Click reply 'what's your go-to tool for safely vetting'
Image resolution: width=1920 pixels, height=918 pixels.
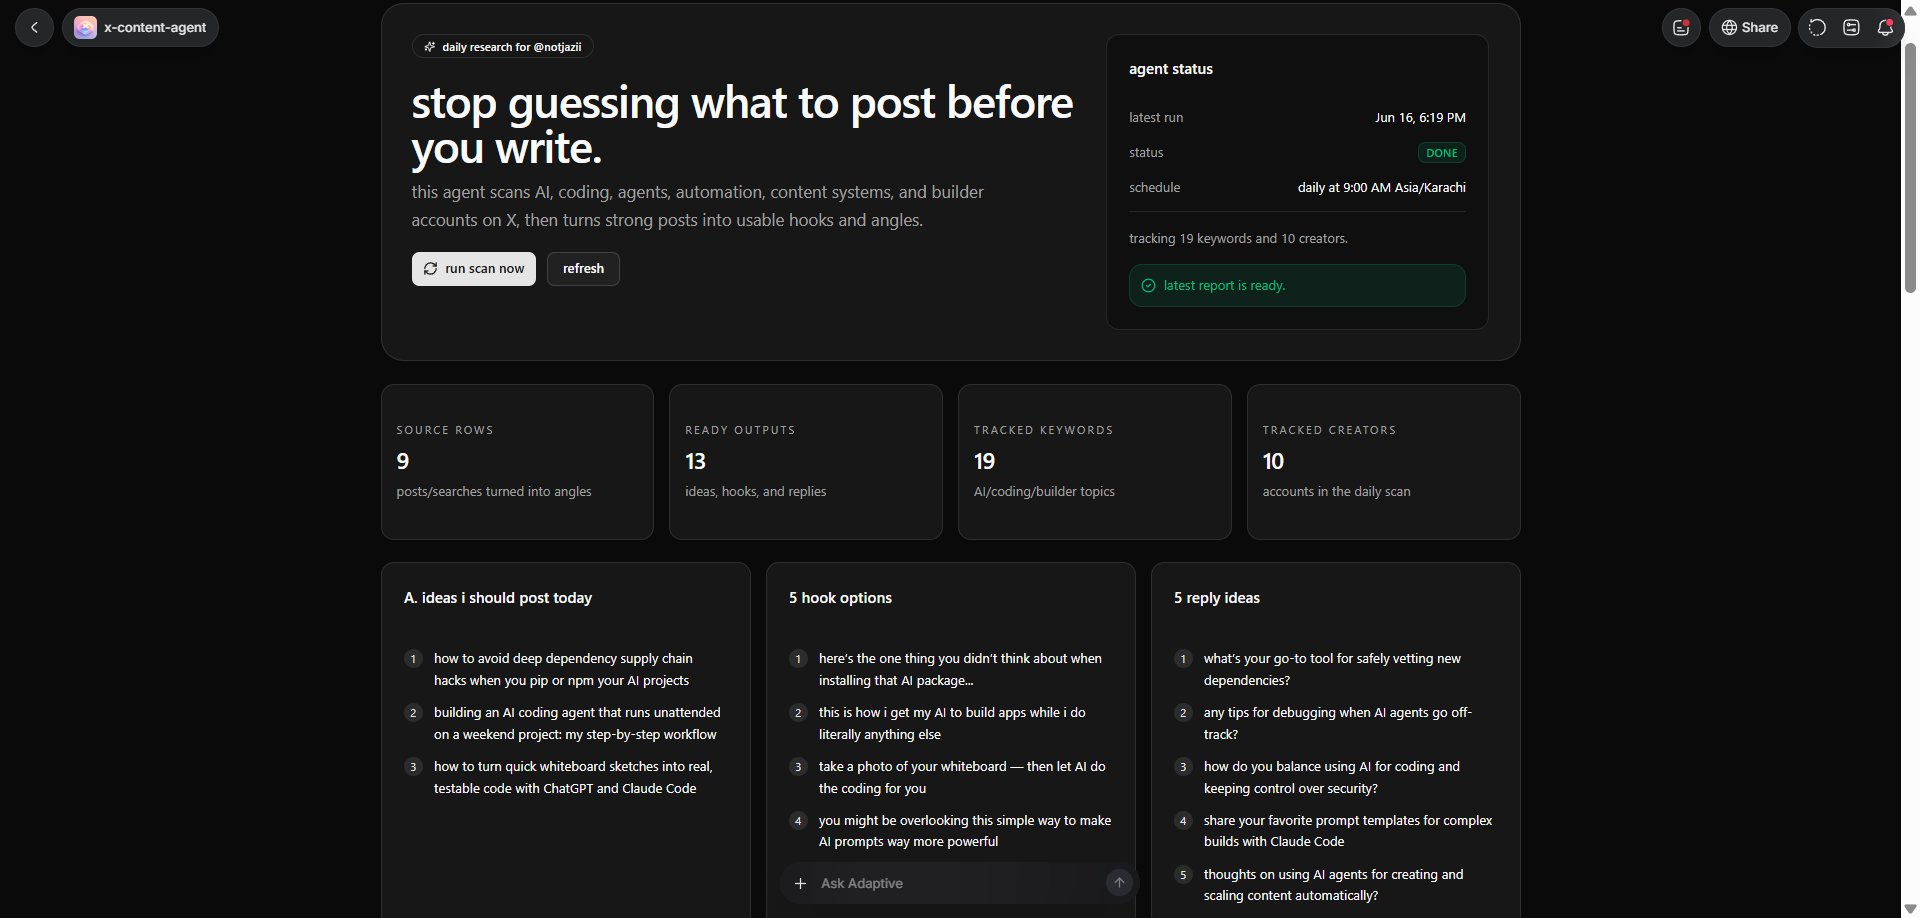(x=1332, y=670)
